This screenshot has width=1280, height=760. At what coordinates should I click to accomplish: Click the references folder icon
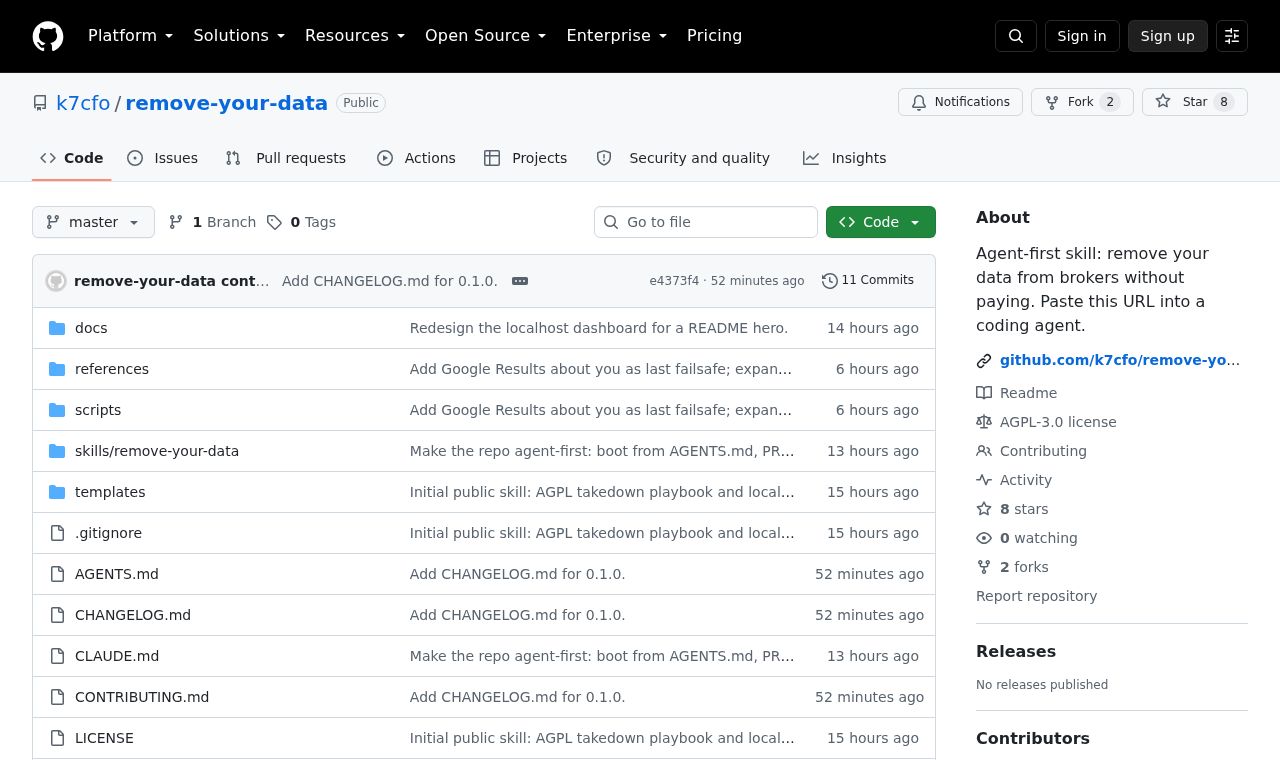(57, 369)
